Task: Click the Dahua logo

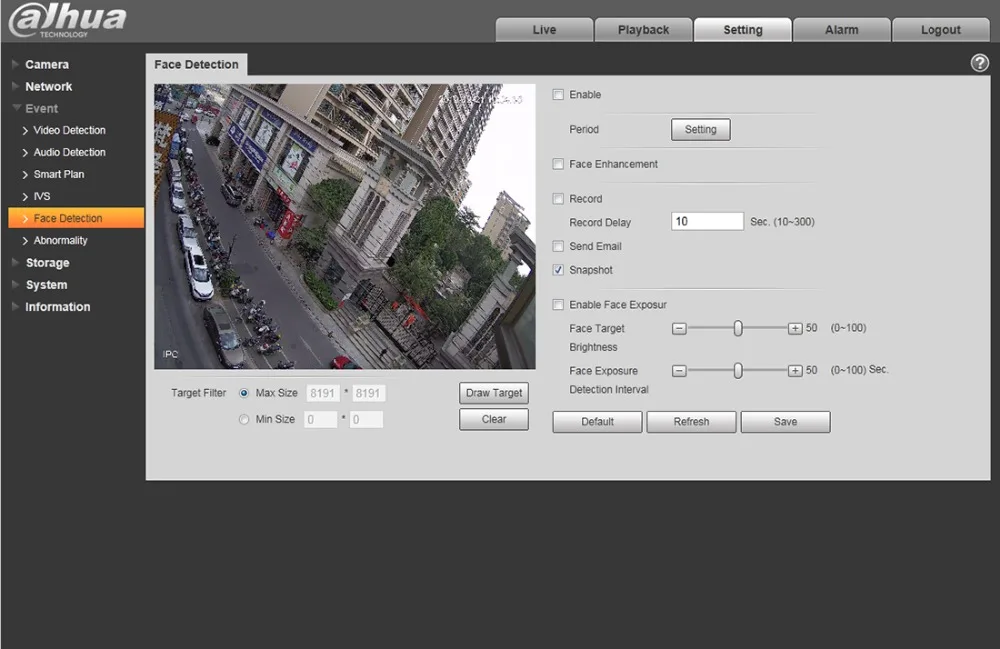Action: [x=67, y=20]
